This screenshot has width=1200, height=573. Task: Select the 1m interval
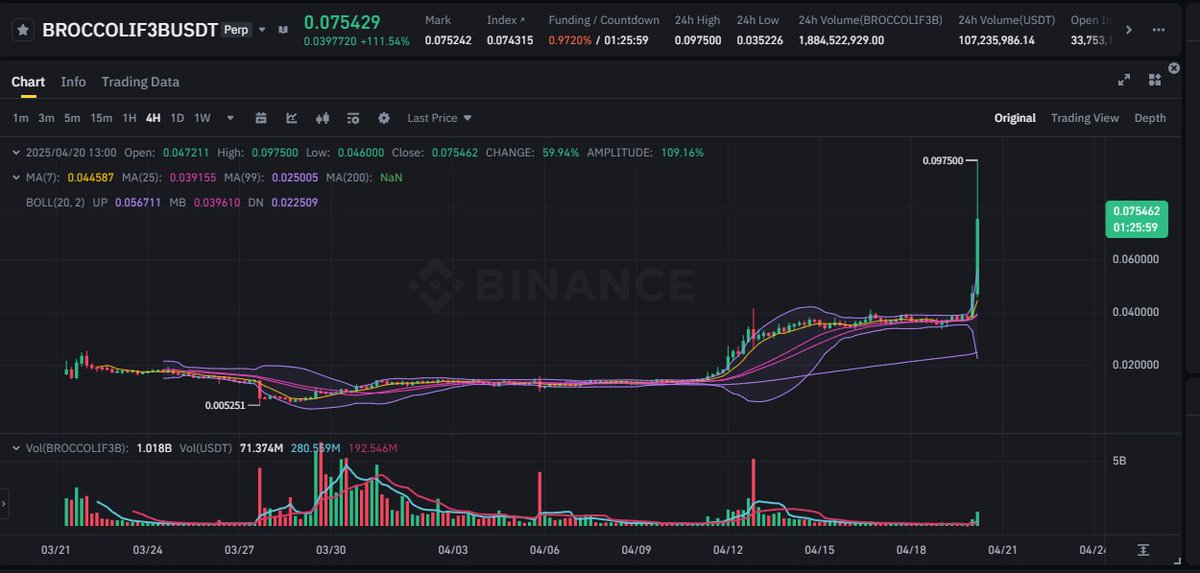20,118
